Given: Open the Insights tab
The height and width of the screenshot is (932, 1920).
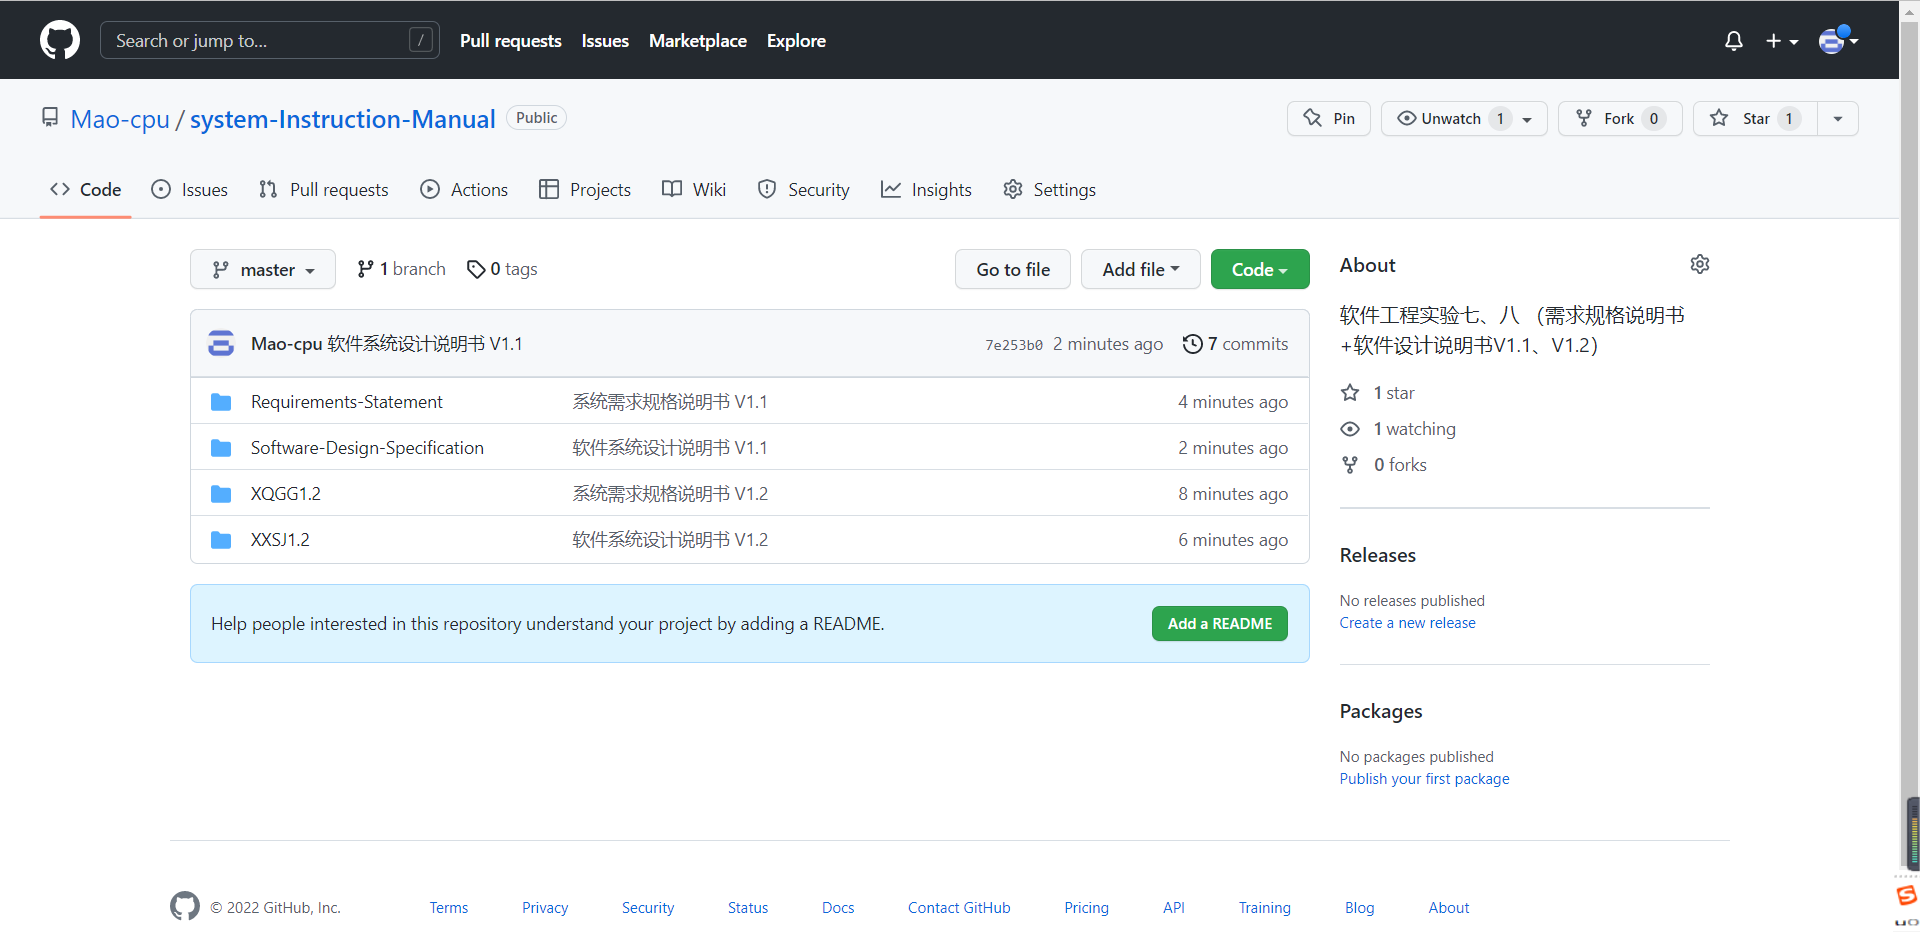Looking at the screenshot, I should 926,190.
